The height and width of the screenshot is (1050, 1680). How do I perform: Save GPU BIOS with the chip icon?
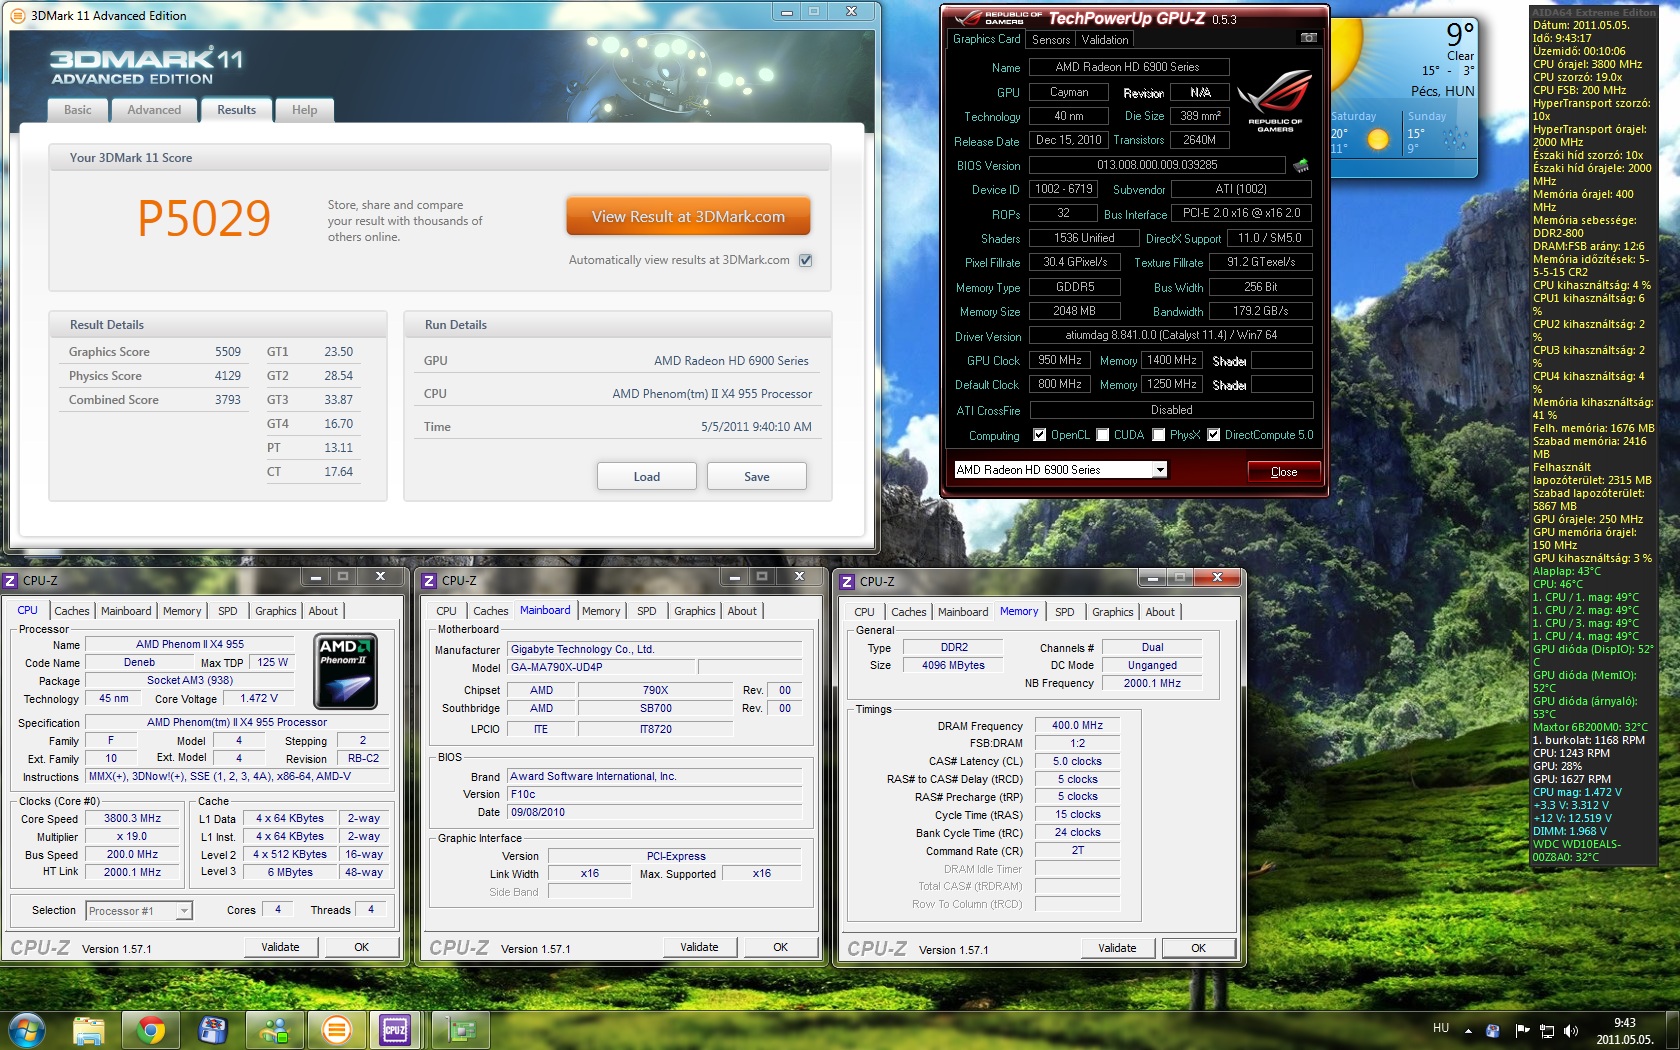click(1301, 165)
